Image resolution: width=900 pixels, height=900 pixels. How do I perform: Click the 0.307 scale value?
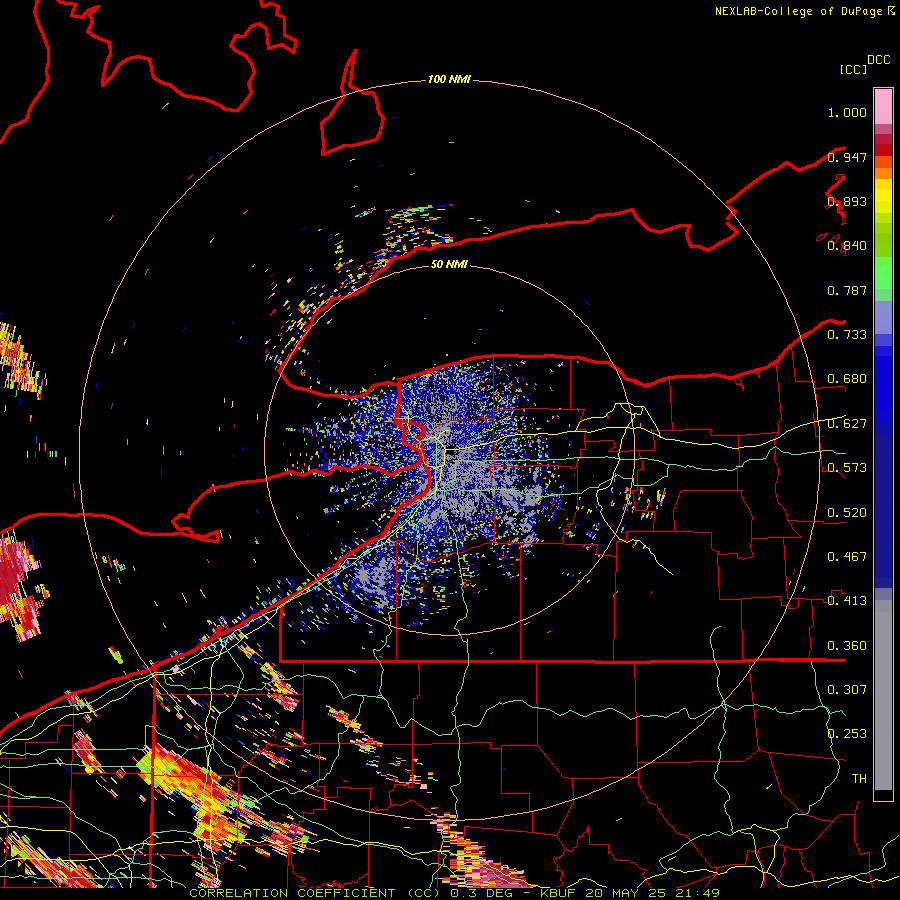point(847,690)
